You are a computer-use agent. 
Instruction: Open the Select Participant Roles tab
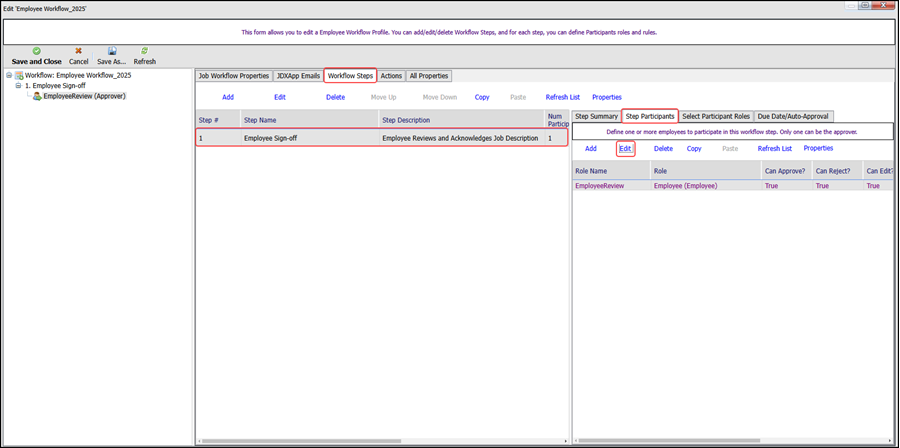click(715, 116)
